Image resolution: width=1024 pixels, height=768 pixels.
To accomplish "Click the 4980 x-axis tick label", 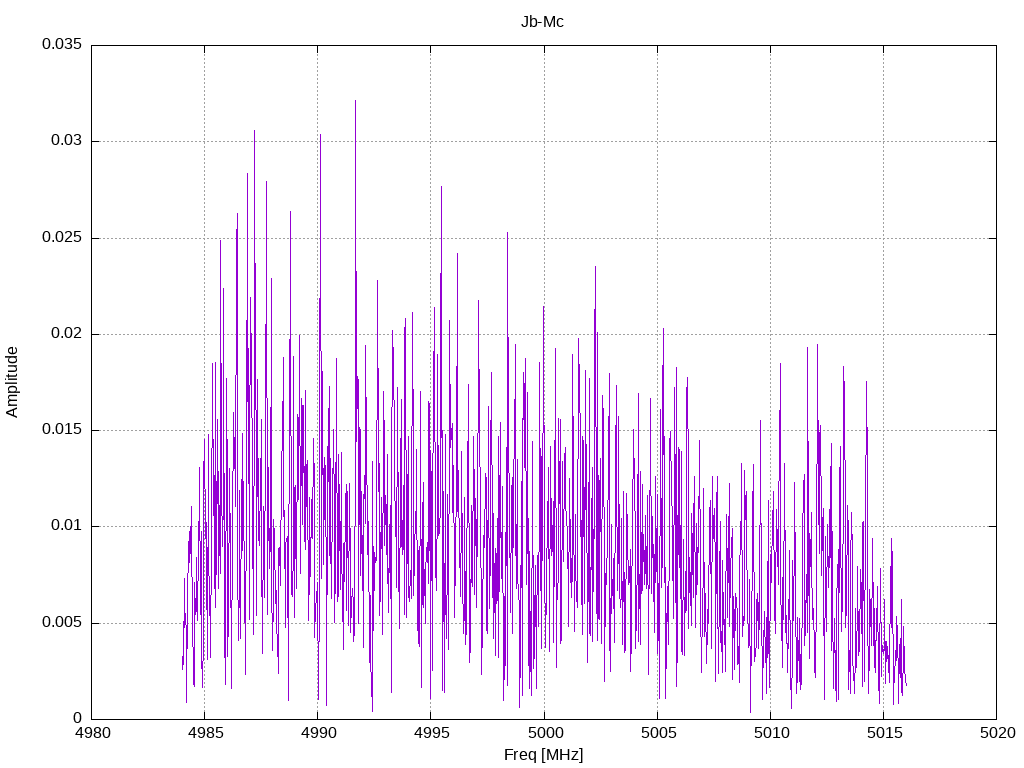I will [92, 733].
